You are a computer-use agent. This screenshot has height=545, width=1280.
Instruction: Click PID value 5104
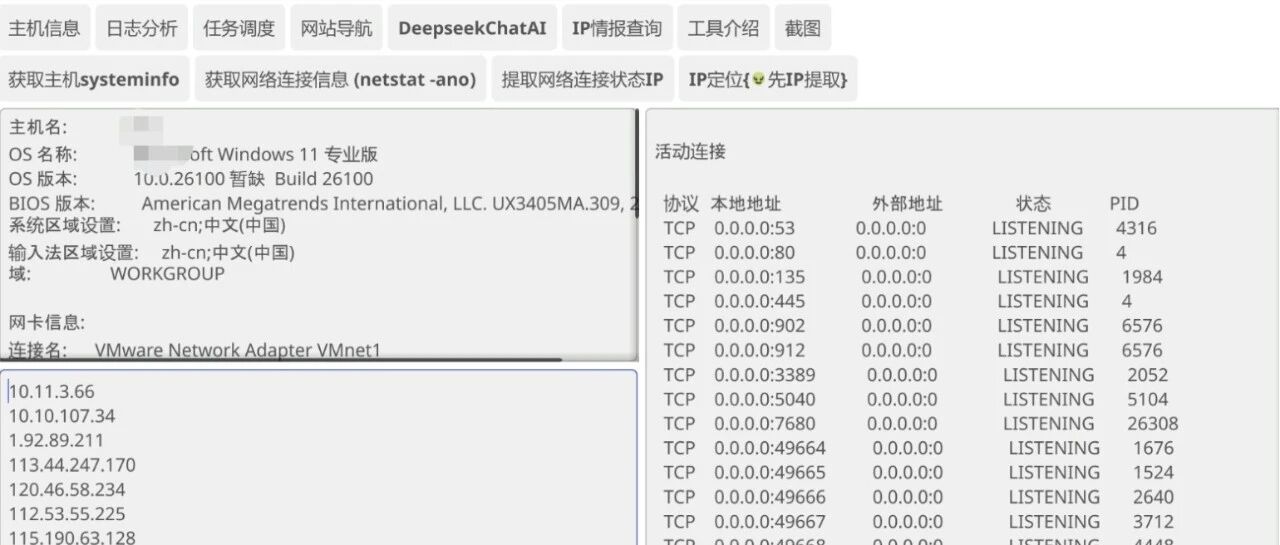(x=1147, y=399)
